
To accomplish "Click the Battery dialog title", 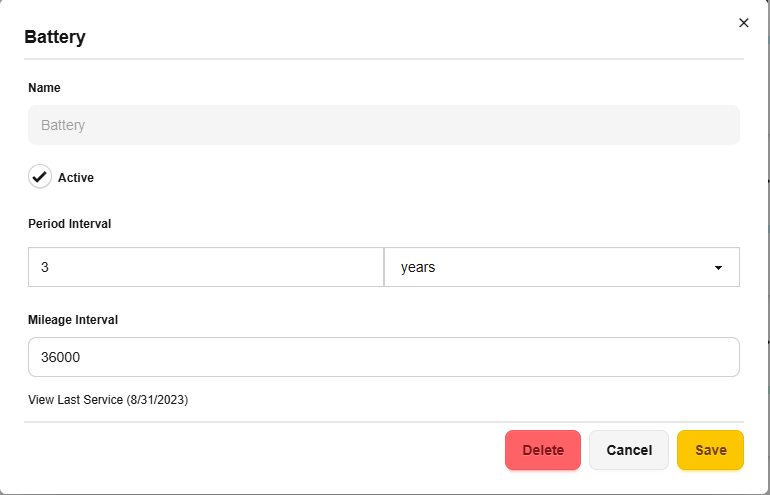I will point(55,37).
